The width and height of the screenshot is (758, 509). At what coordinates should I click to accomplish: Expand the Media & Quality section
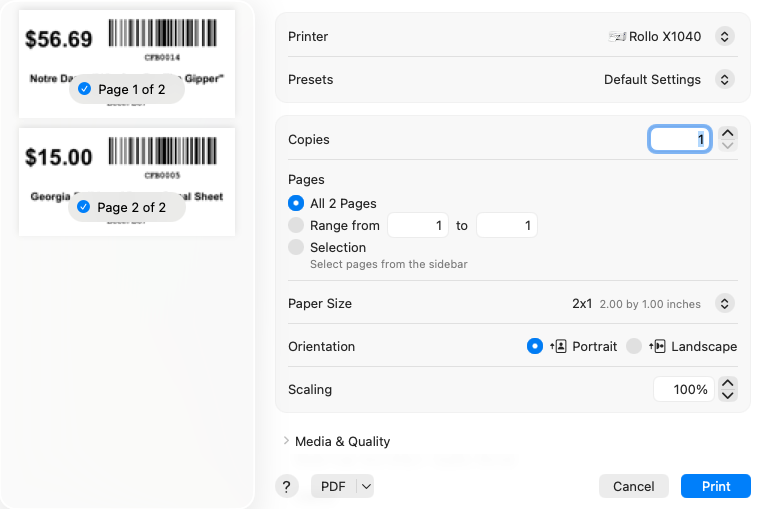click(286, 440)
